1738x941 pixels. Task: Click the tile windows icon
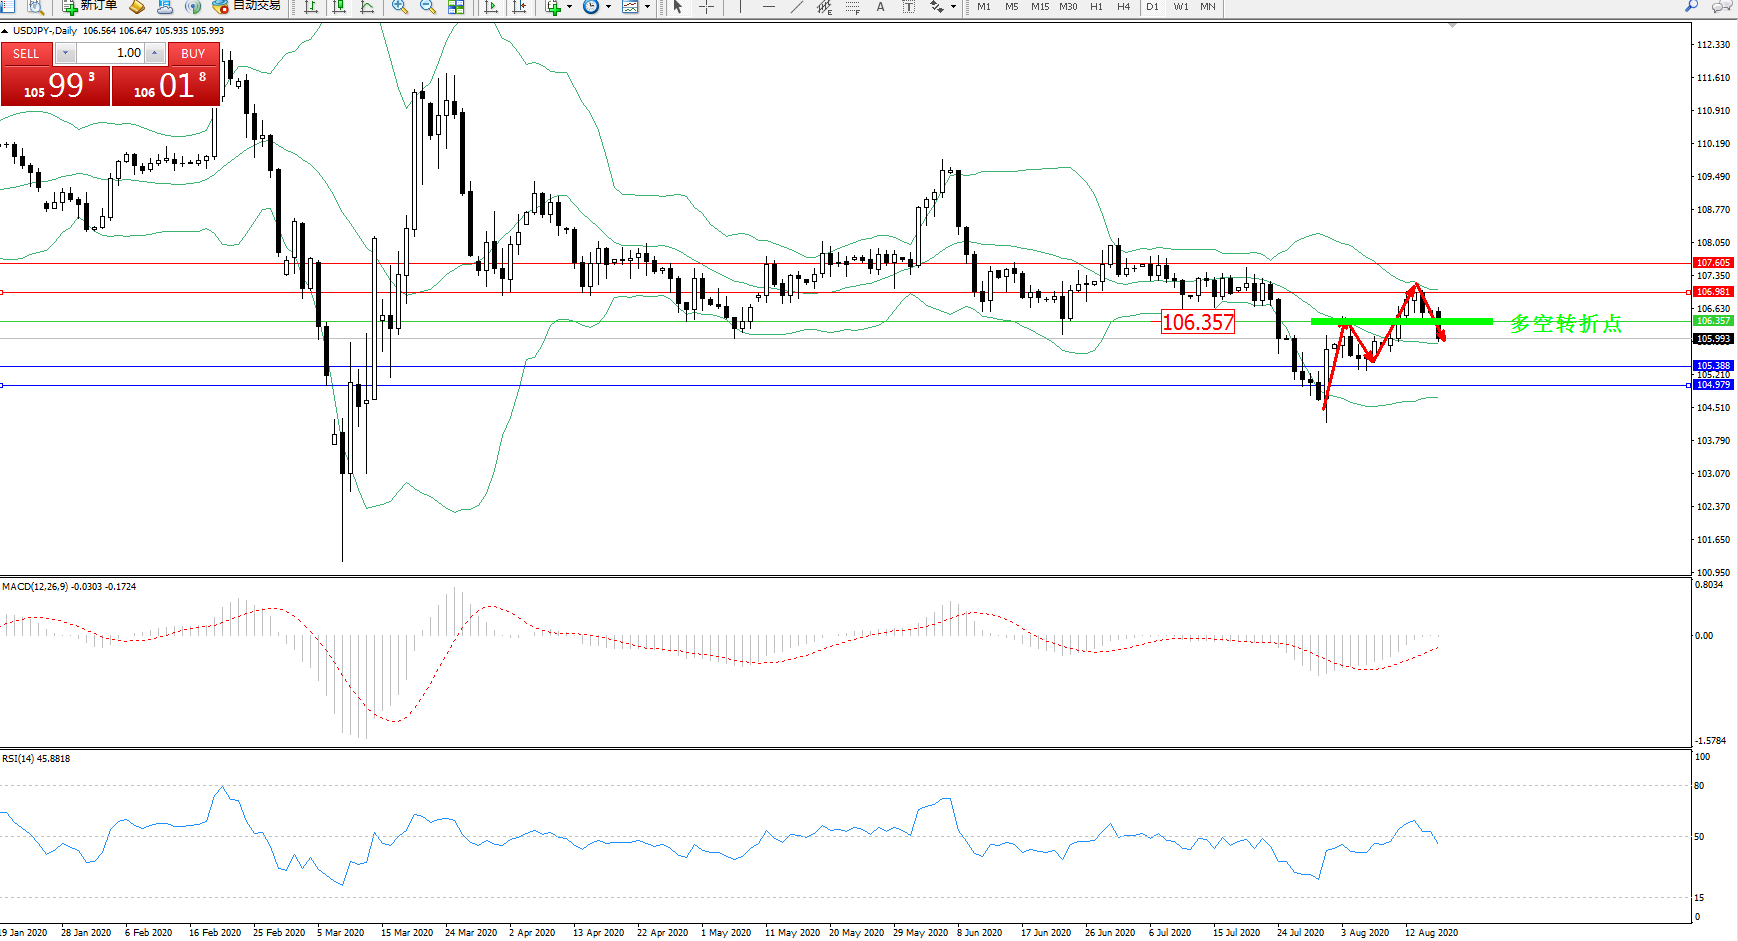456,7
